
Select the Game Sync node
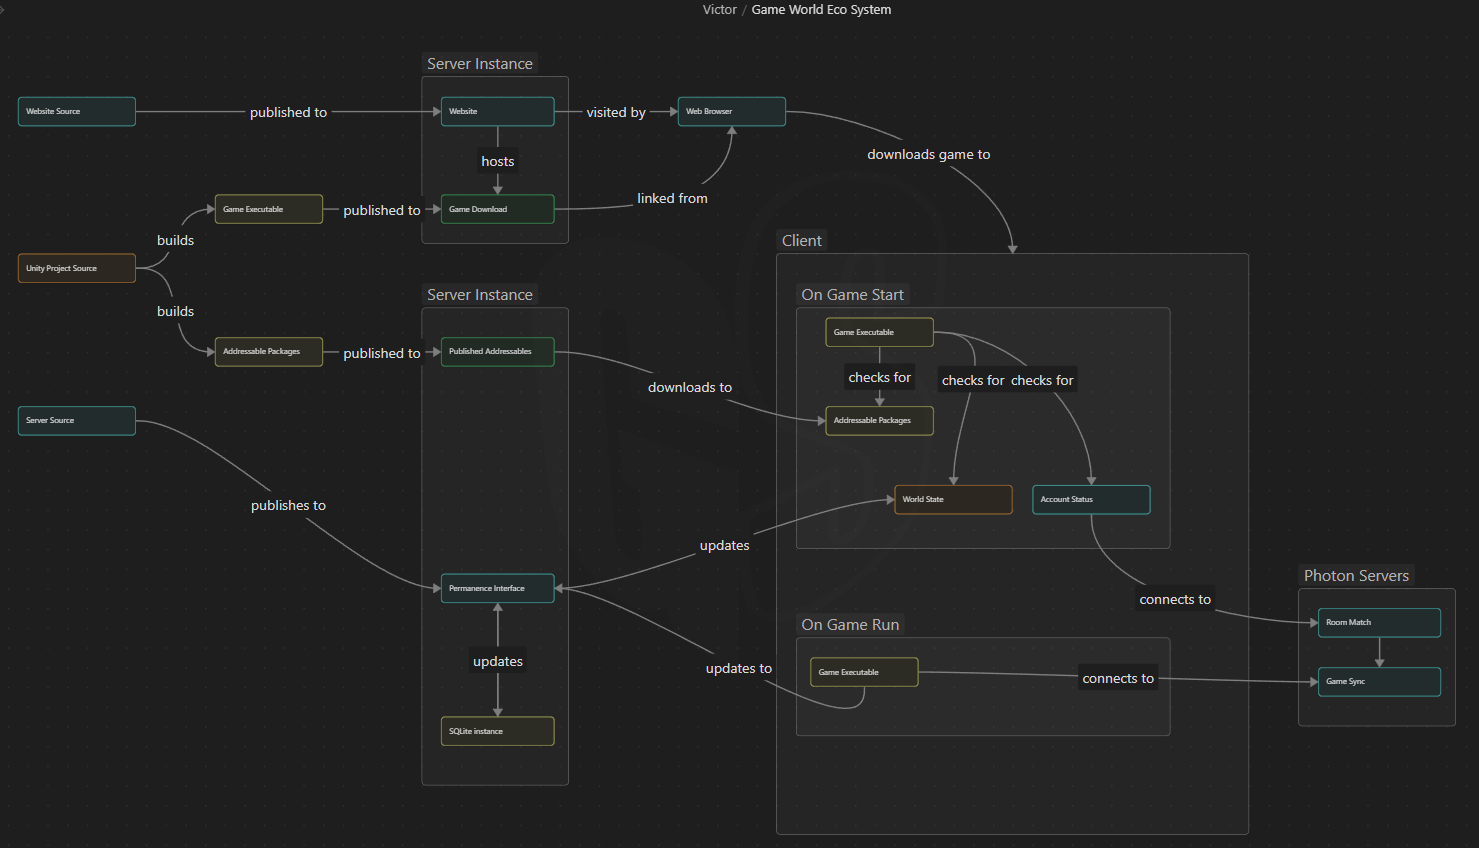pos(1379,682)
